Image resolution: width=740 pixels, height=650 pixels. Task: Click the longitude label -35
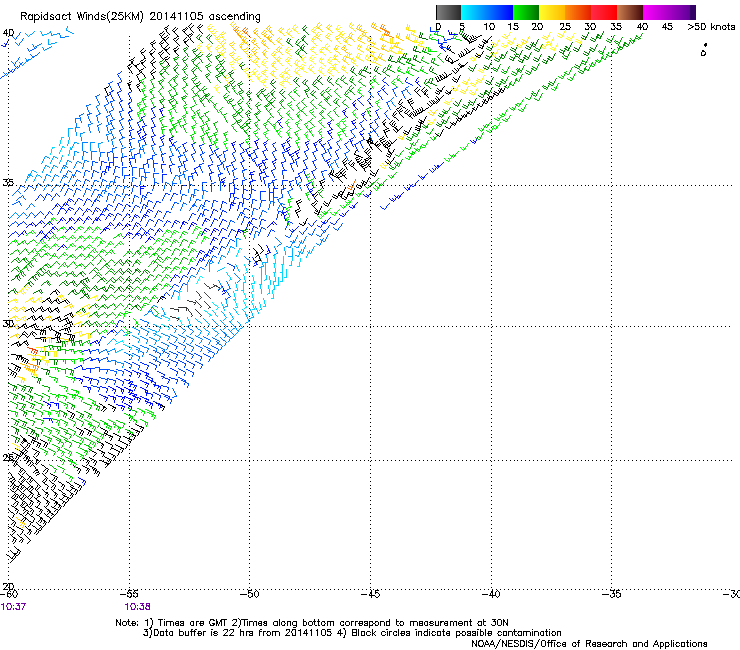(x=612, y=594)
